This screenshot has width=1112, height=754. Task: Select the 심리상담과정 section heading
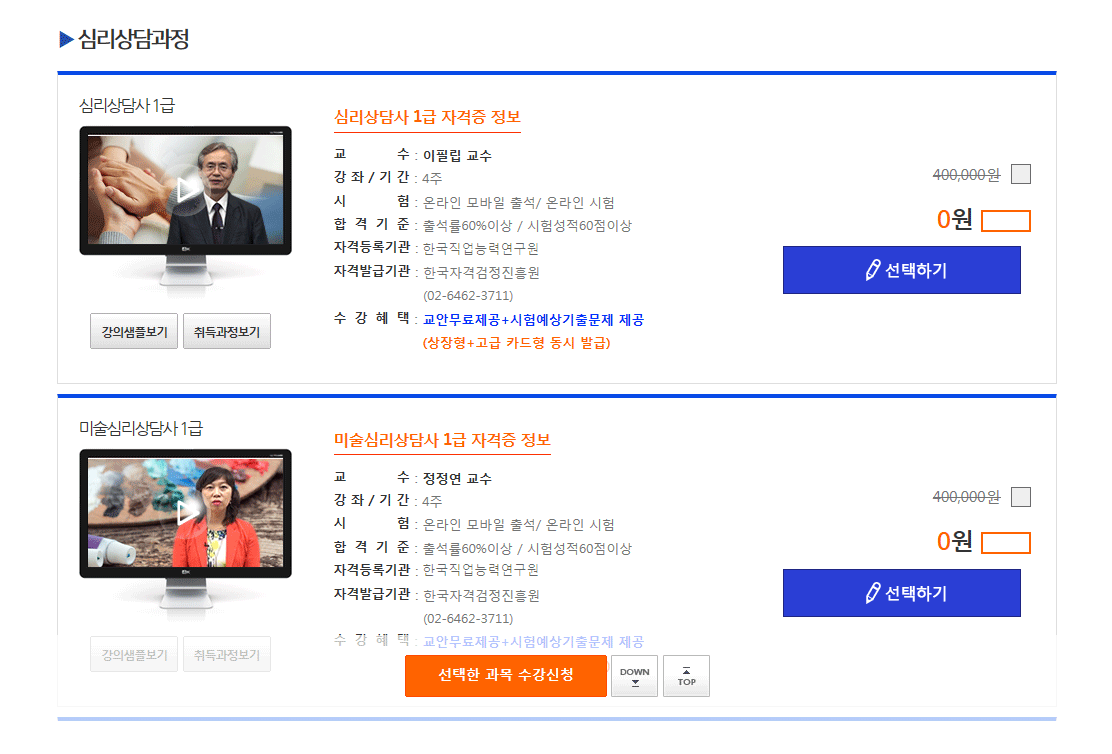pos(133,39)
